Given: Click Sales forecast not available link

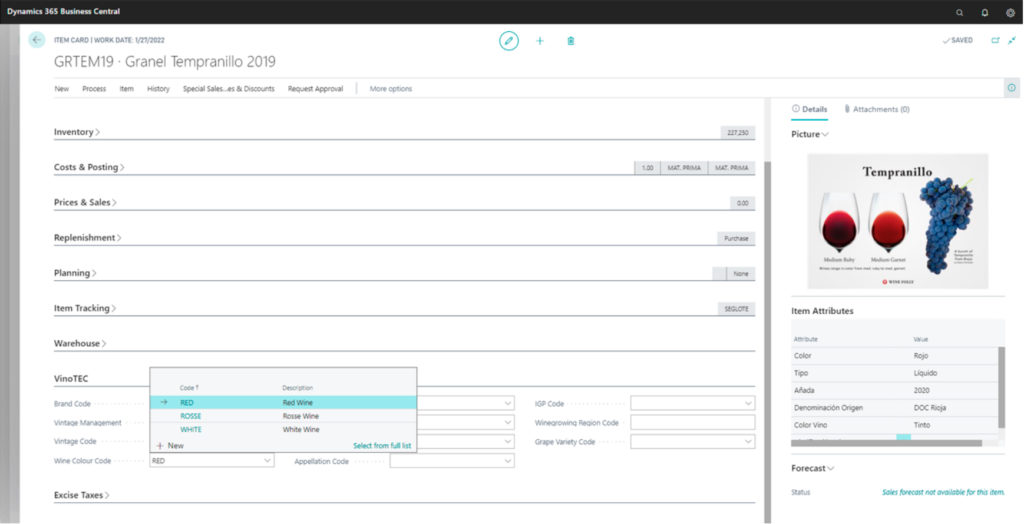Looking at the screenshot, I should [x=943, y=493].
